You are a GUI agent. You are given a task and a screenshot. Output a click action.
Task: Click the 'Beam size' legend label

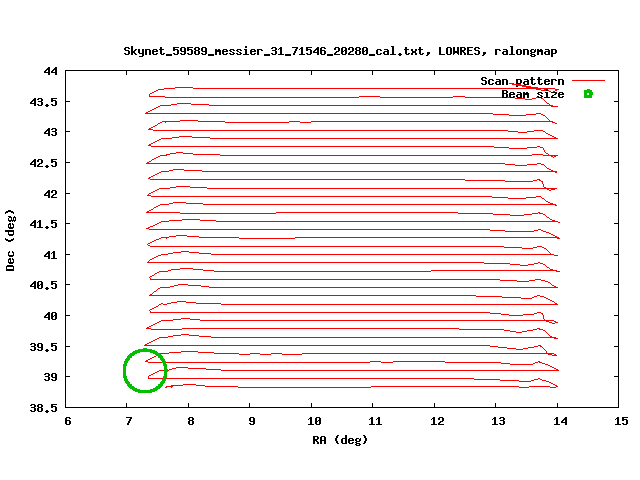pyautogui.click(x=533, y=94)
